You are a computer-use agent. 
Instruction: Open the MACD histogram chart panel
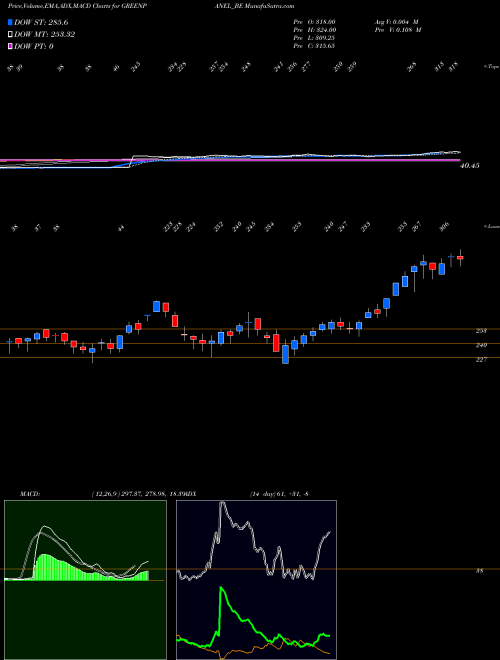[85, 580]
